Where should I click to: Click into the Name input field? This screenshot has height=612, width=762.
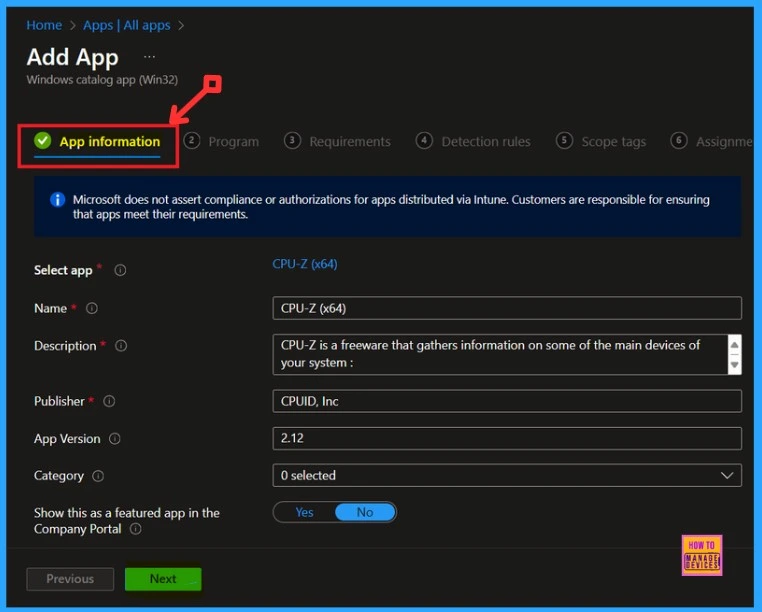tap(507, 308)
